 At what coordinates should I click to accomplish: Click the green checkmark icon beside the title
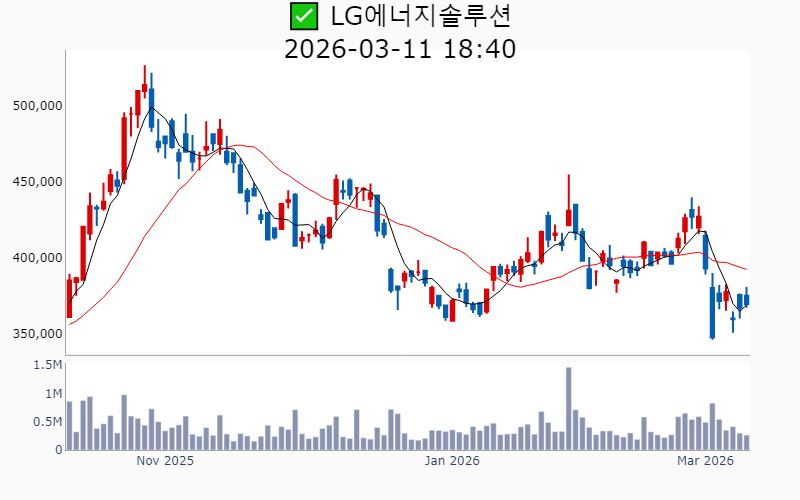pyautogui.click(x=303, y=16)
